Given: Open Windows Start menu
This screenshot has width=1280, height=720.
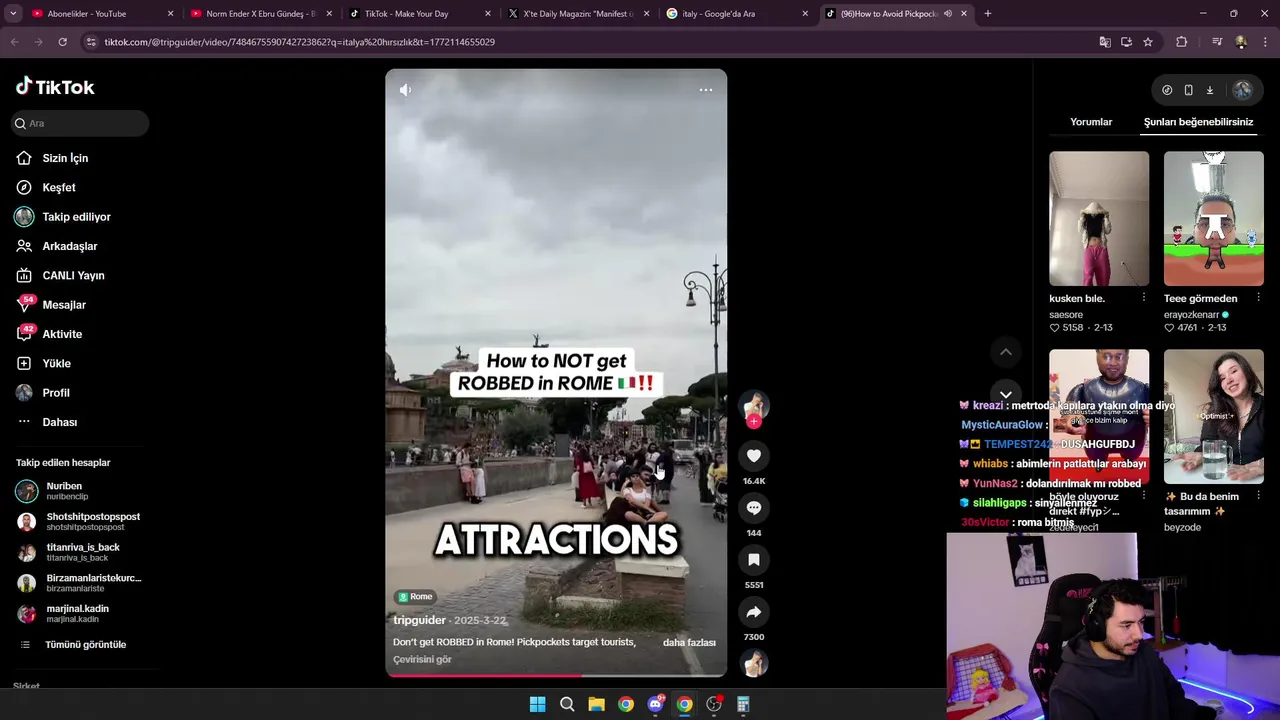Looking at the screenshot, I should pyautogui.click(x=537, y=704).
